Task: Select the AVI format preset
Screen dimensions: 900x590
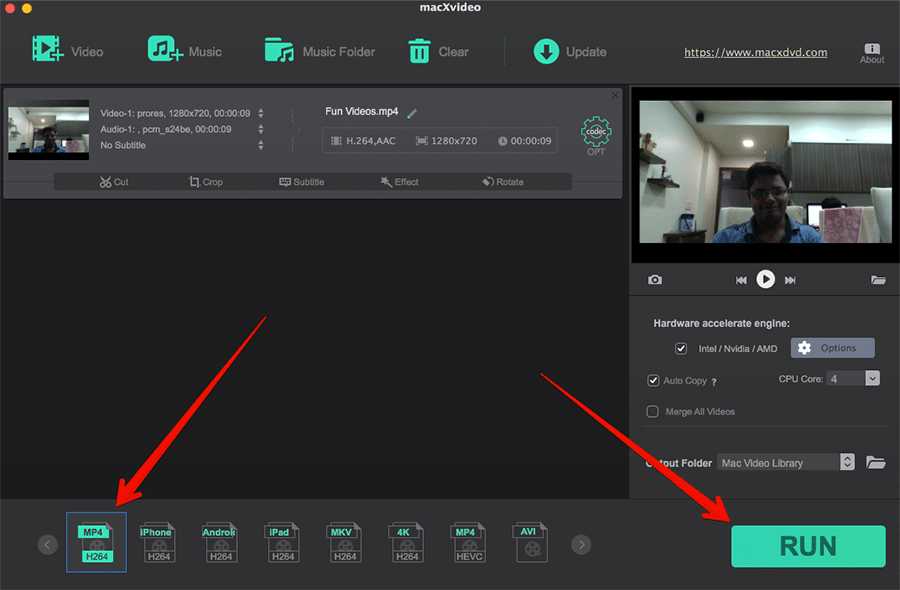Action: (530, 542)
